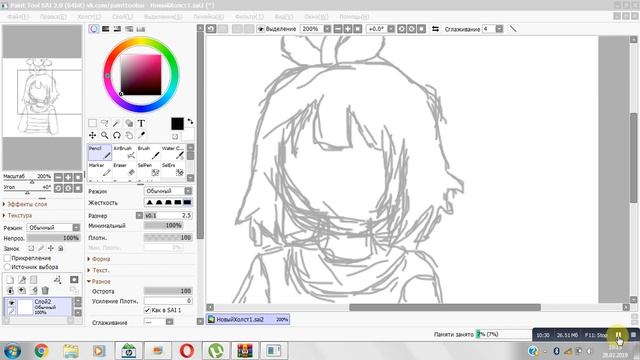Screen dimensions: 640x360
Task: Open the Фильтр menu
Action: click(x=249, y=17)
